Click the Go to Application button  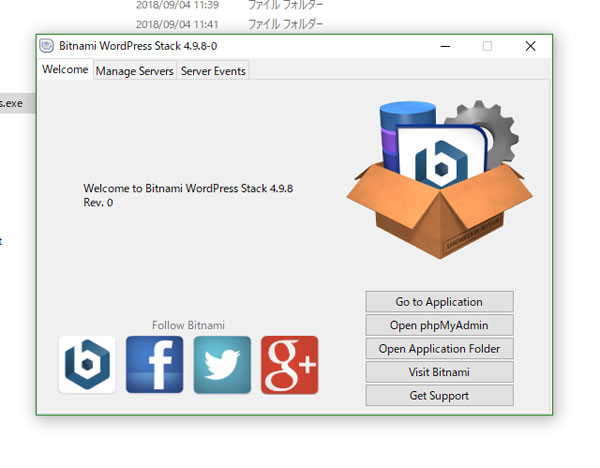pyautogui.click(x=439, y=302)
